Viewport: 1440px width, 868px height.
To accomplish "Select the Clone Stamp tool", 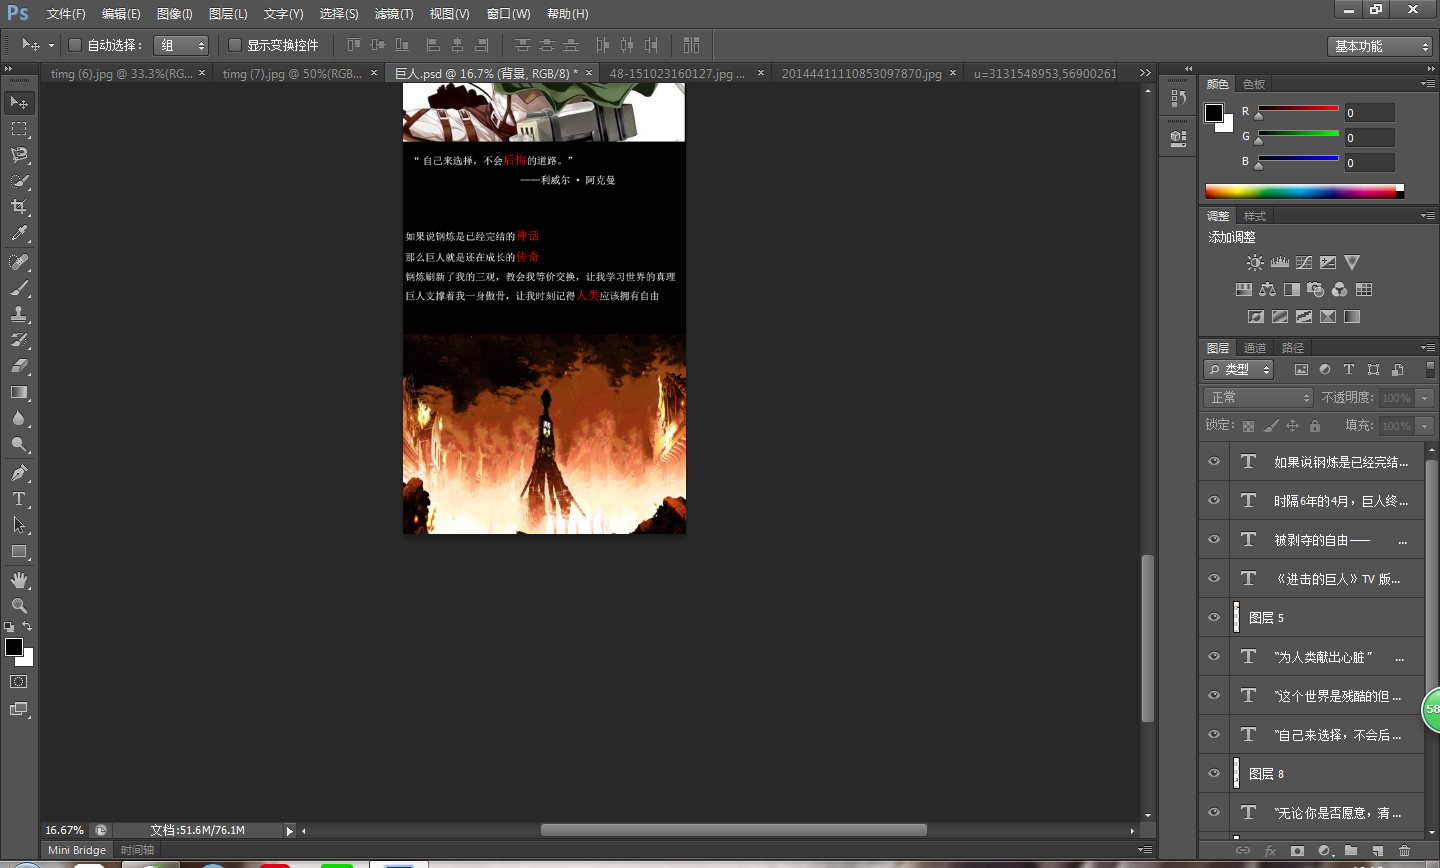I will [x=19, y=314].
